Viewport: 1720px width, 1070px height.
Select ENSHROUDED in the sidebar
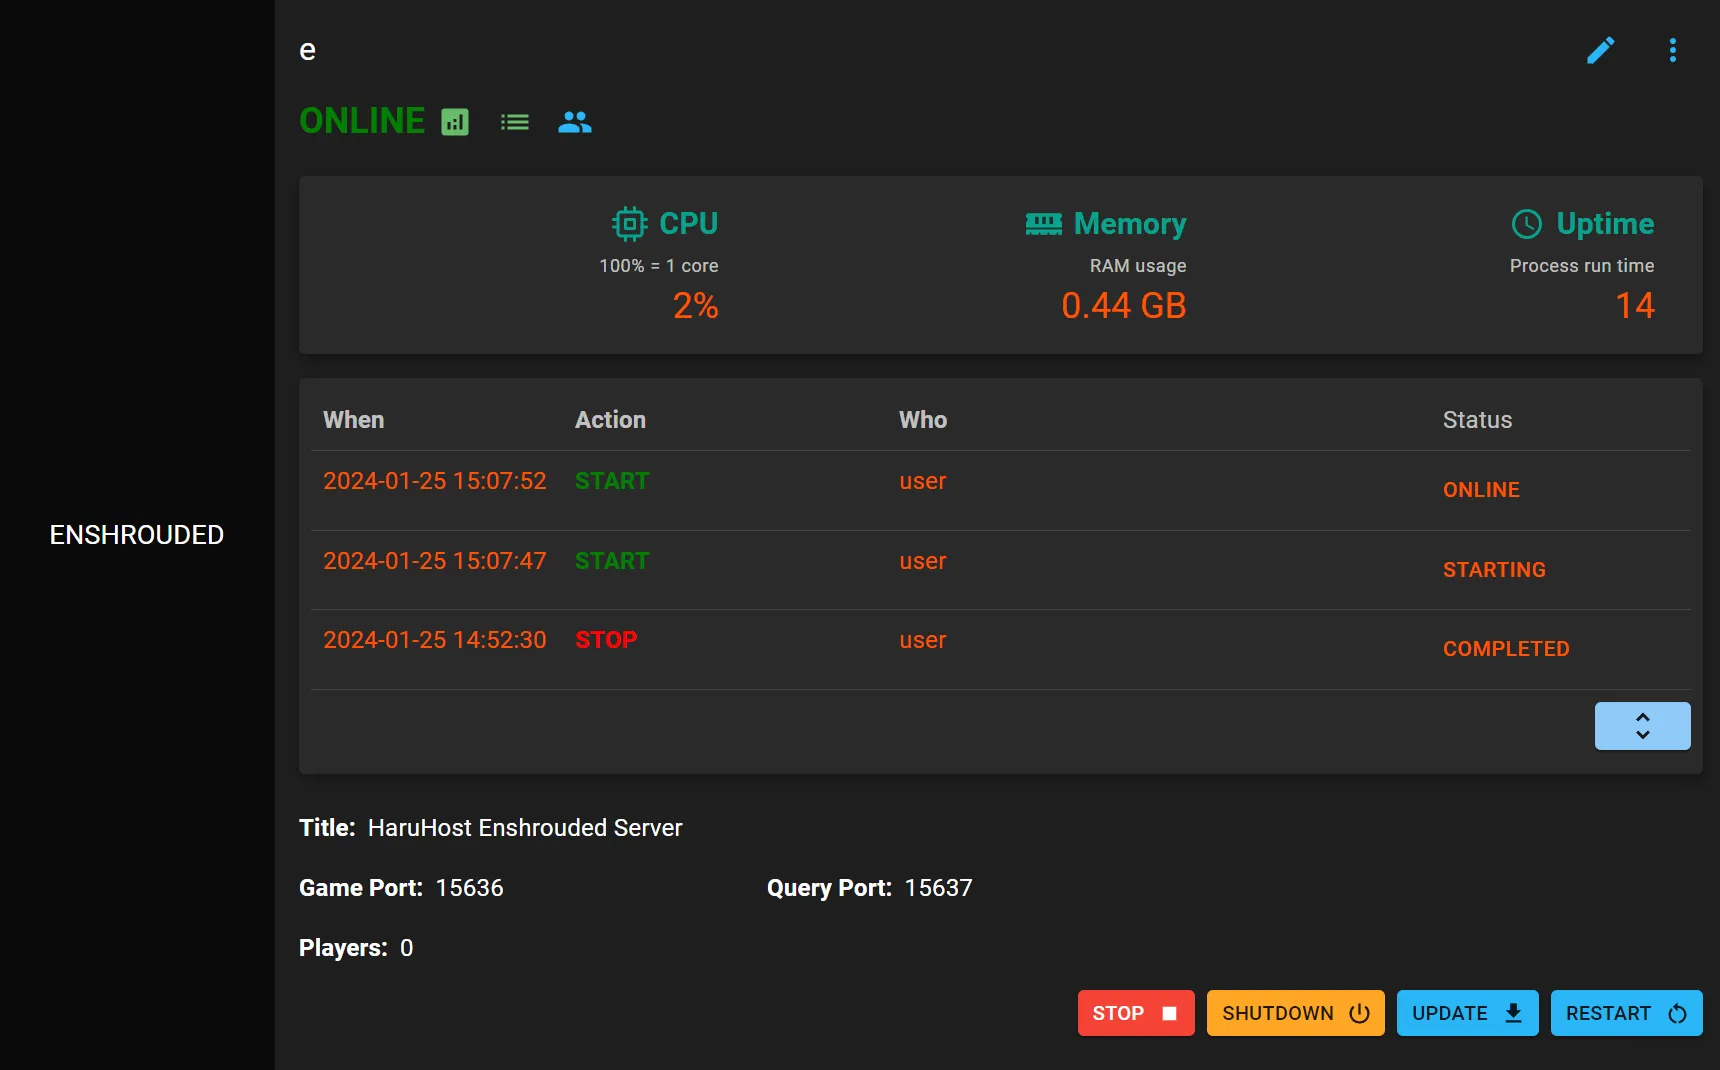(x=137, y=535)
